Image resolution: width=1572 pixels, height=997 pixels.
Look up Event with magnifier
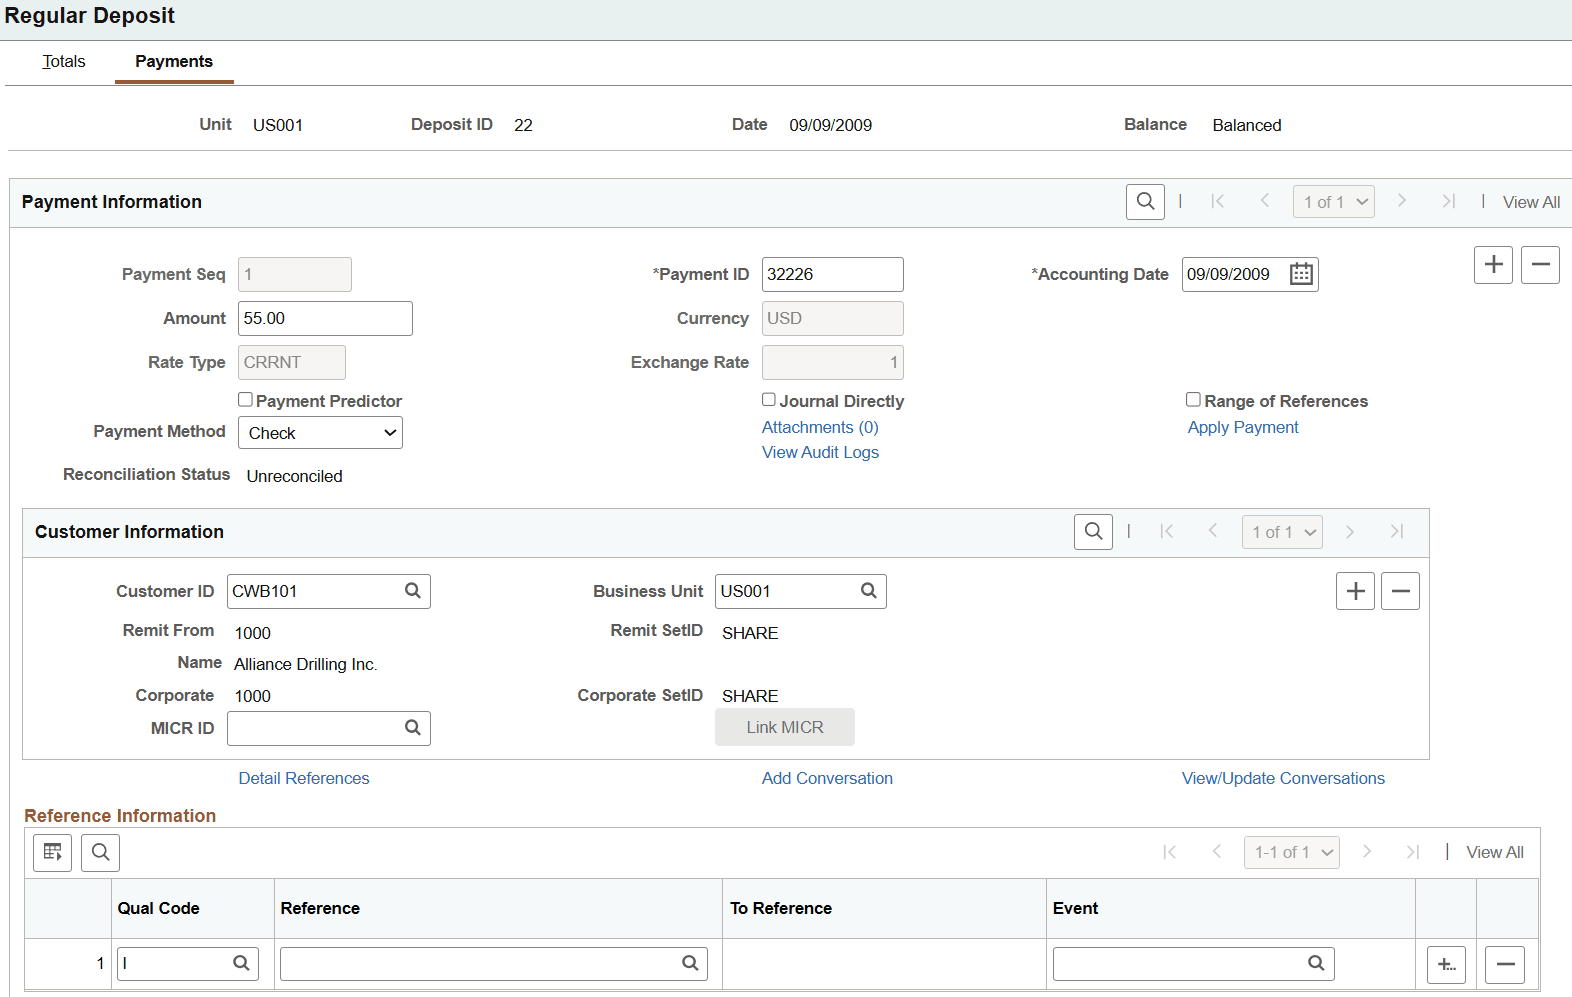point(1316,963)
